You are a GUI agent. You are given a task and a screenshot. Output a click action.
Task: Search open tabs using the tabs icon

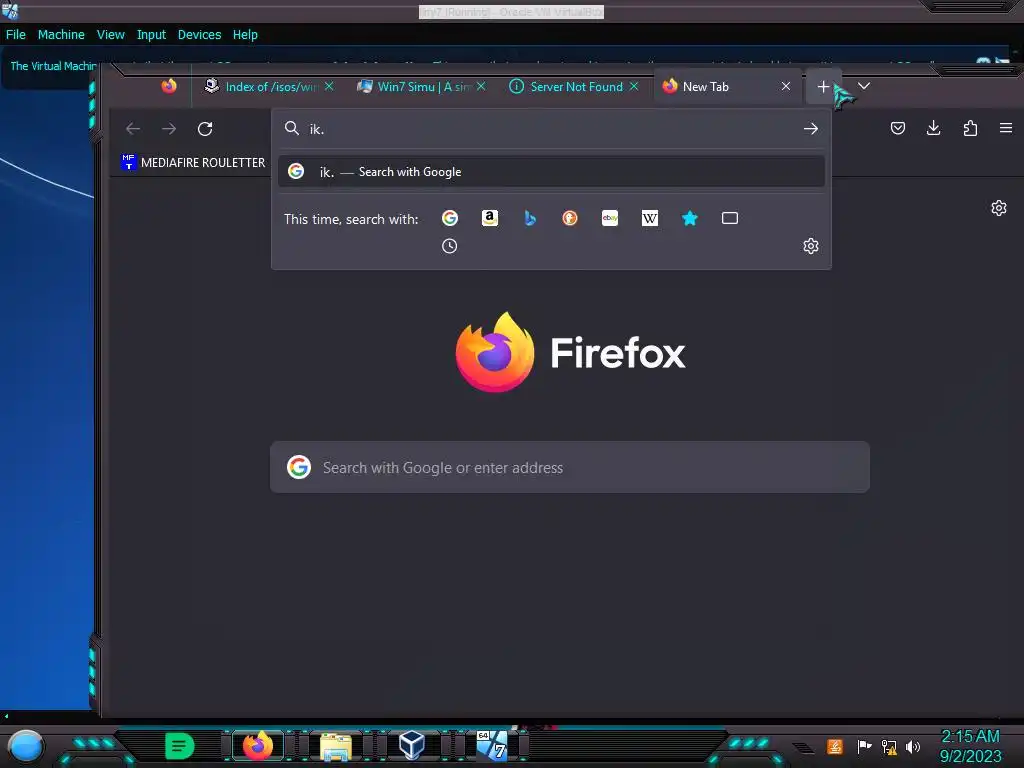pyautogui.click(x=729, y=218)
